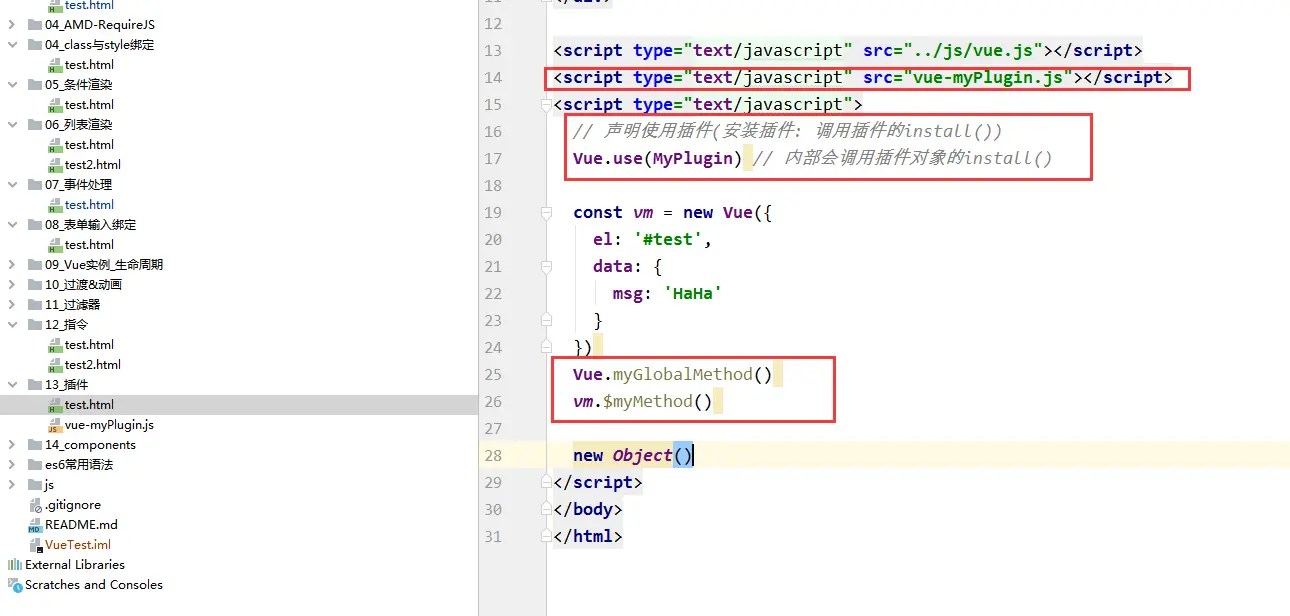
Task: Click the HTML file icon under 08_表单输入绑定
Action: 55,245
